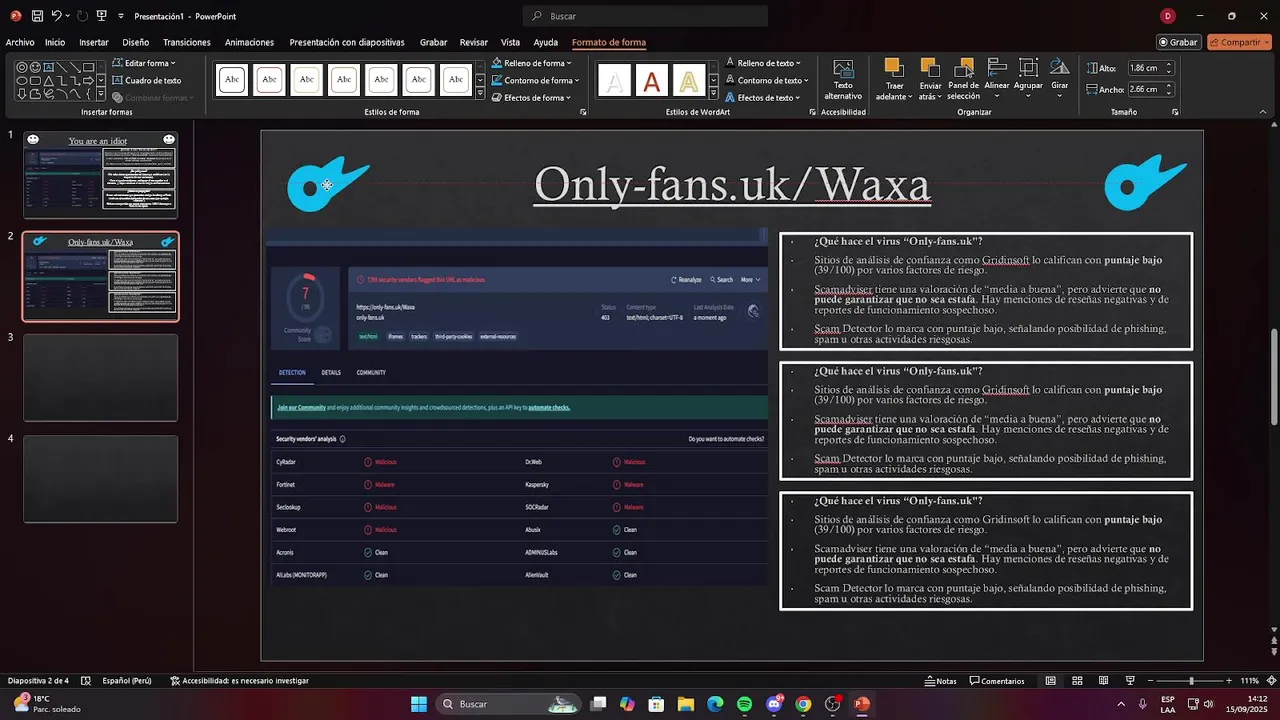This screenshot has height=720, width=1280.
Task: Open Efectos de forma dropdown
Action: point(531,97)
